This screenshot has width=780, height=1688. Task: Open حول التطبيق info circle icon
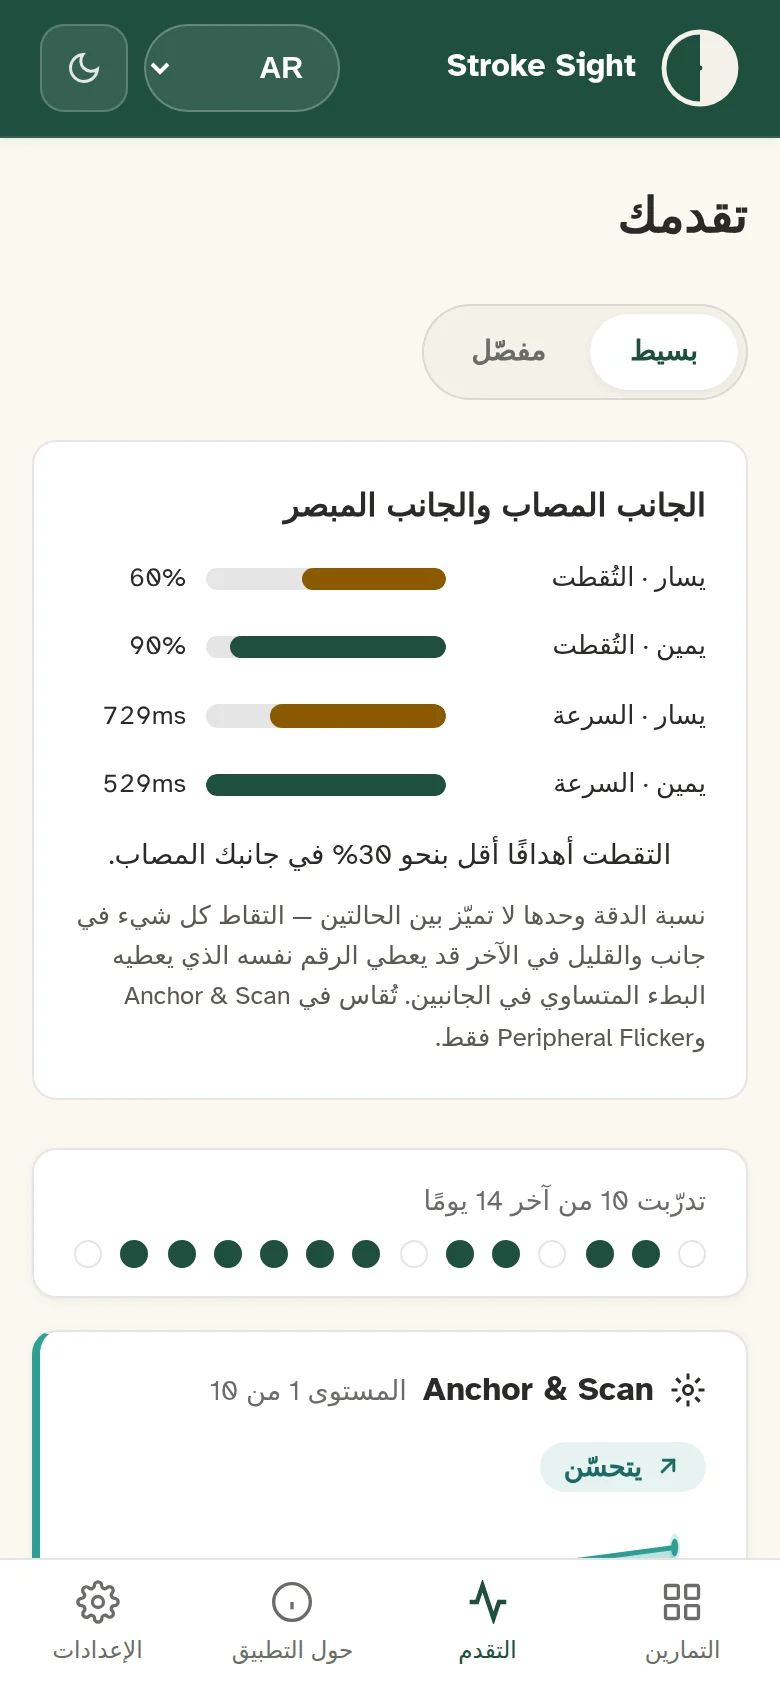[292, 1601]
